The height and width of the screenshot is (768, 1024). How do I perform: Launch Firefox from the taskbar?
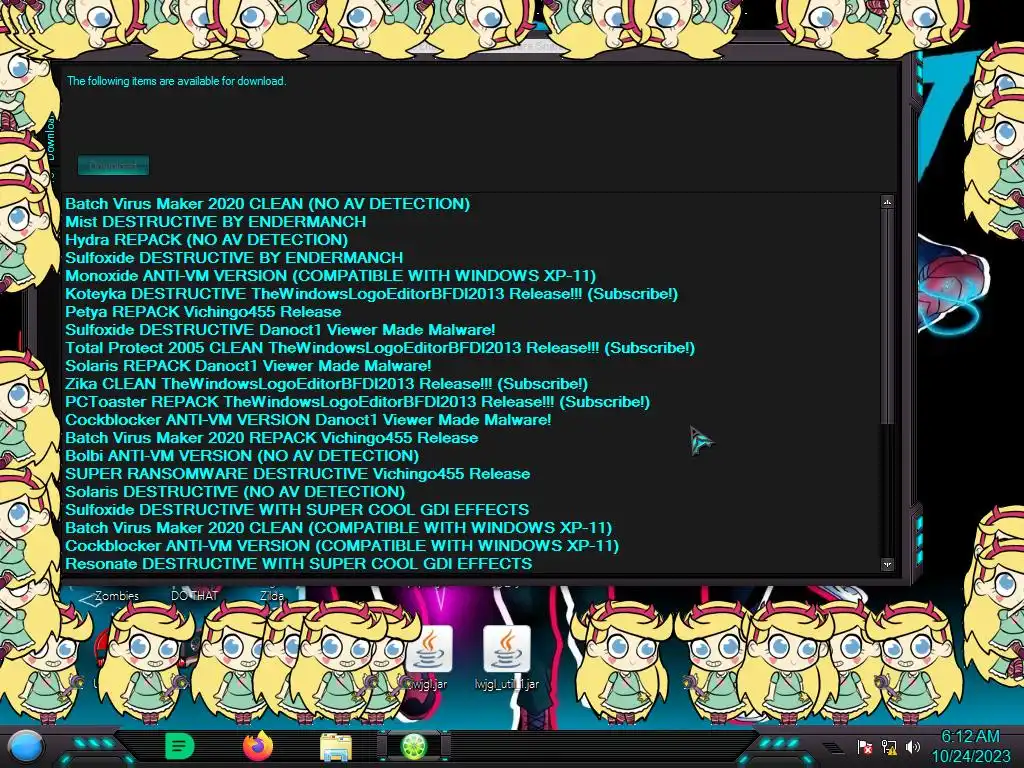(258, 746)
